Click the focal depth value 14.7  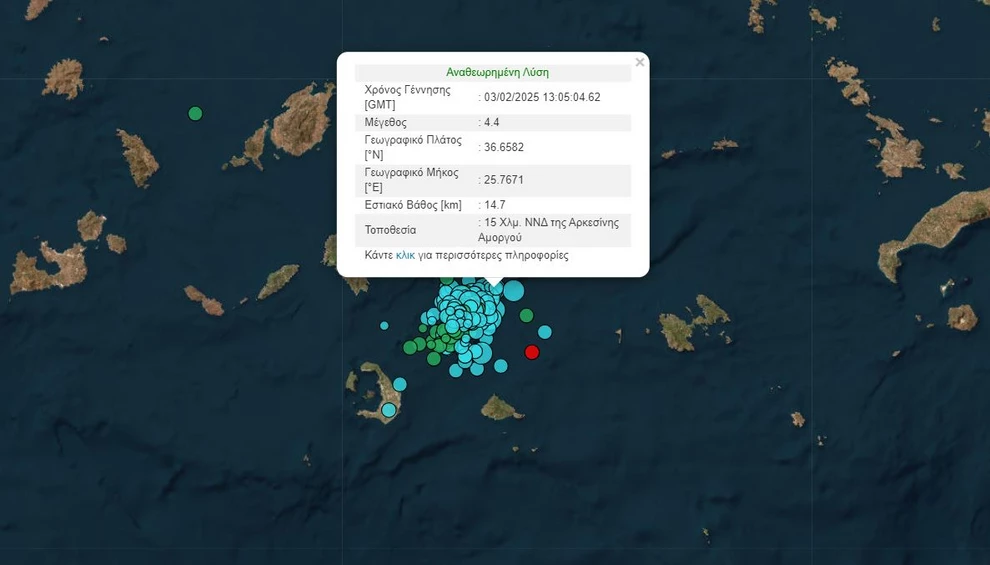tap(494, 205)
